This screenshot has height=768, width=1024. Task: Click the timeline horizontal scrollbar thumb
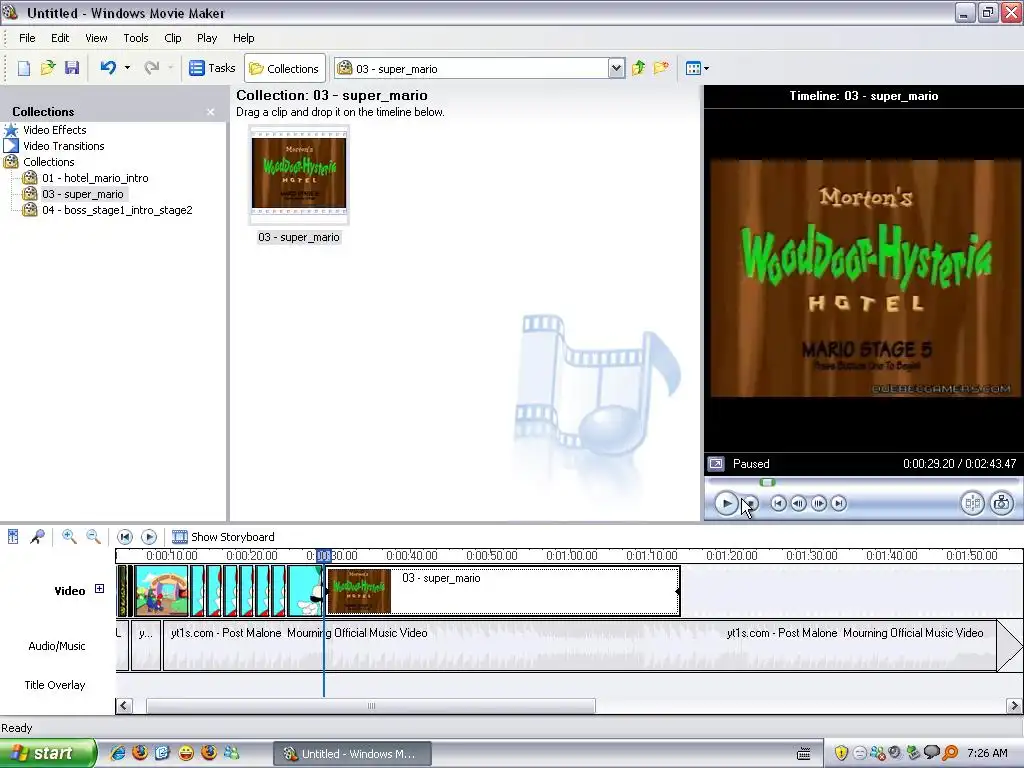point(371,705)
